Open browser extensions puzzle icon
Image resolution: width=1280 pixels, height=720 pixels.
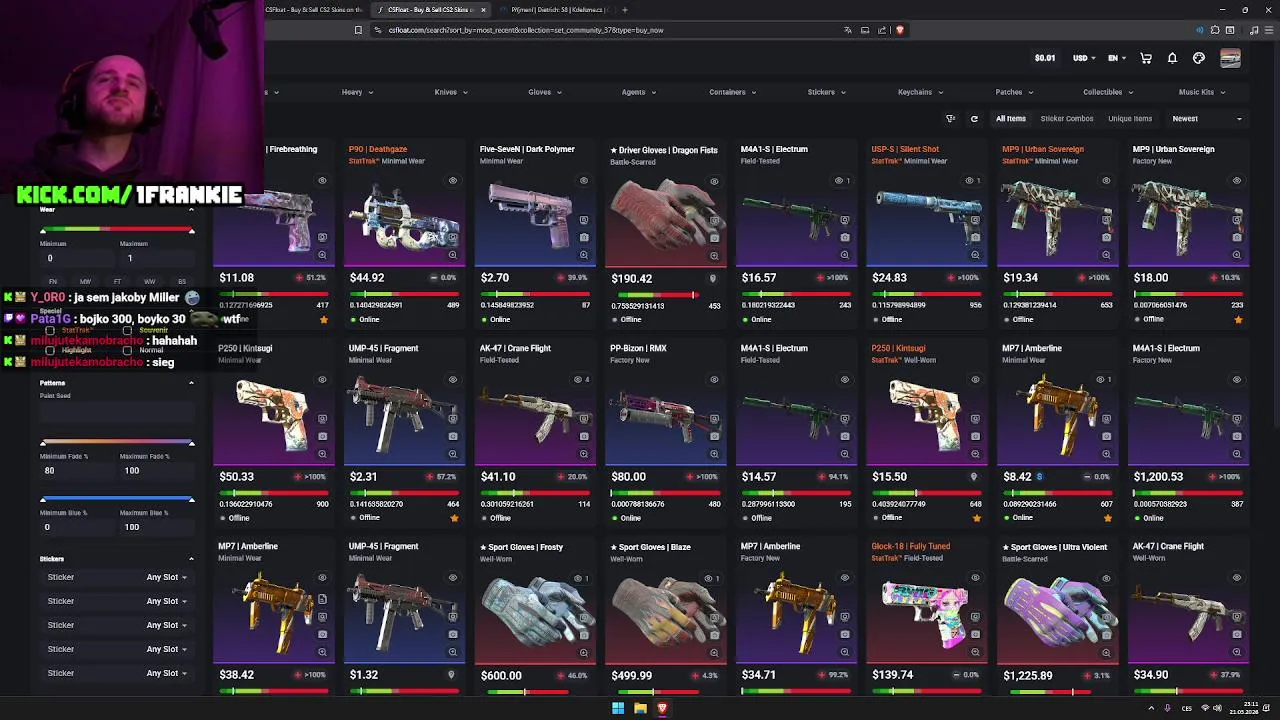(x=1215, y=30)
